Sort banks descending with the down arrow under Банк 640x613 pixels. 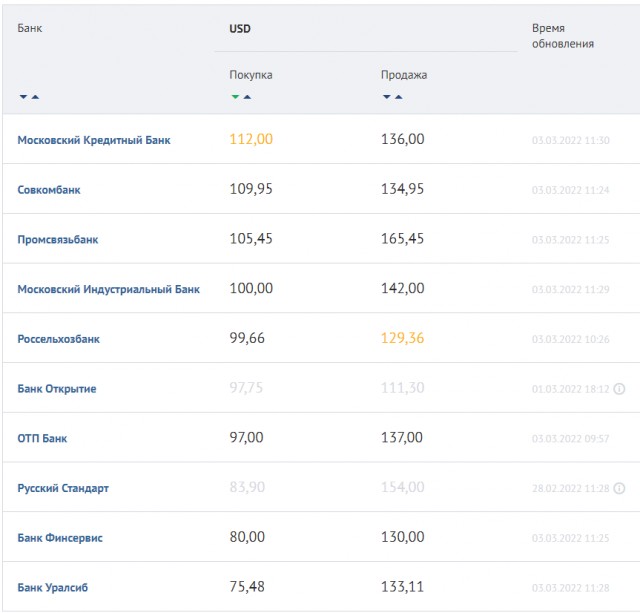(x=23, y=97)
